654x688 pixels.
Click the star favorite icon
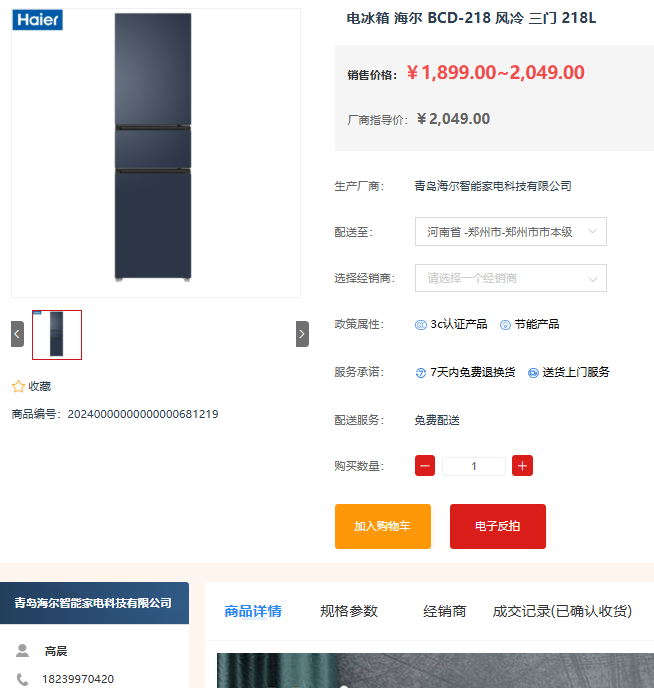[x=18, y=387]
